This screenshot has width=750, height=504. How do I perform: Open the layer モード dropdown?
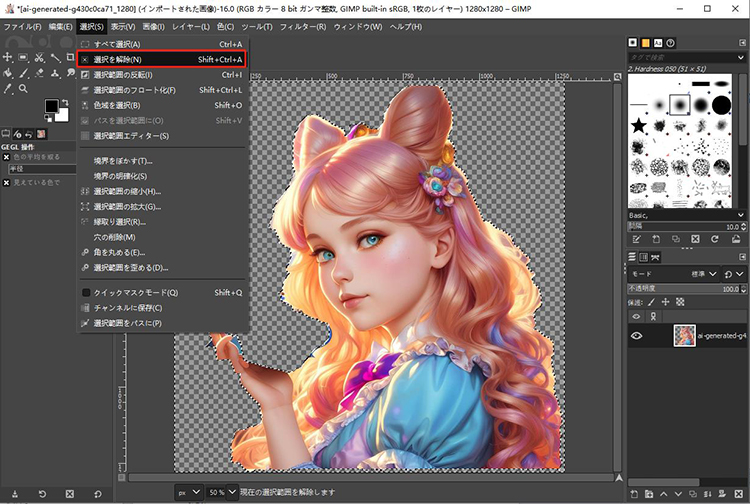[673, 274]
